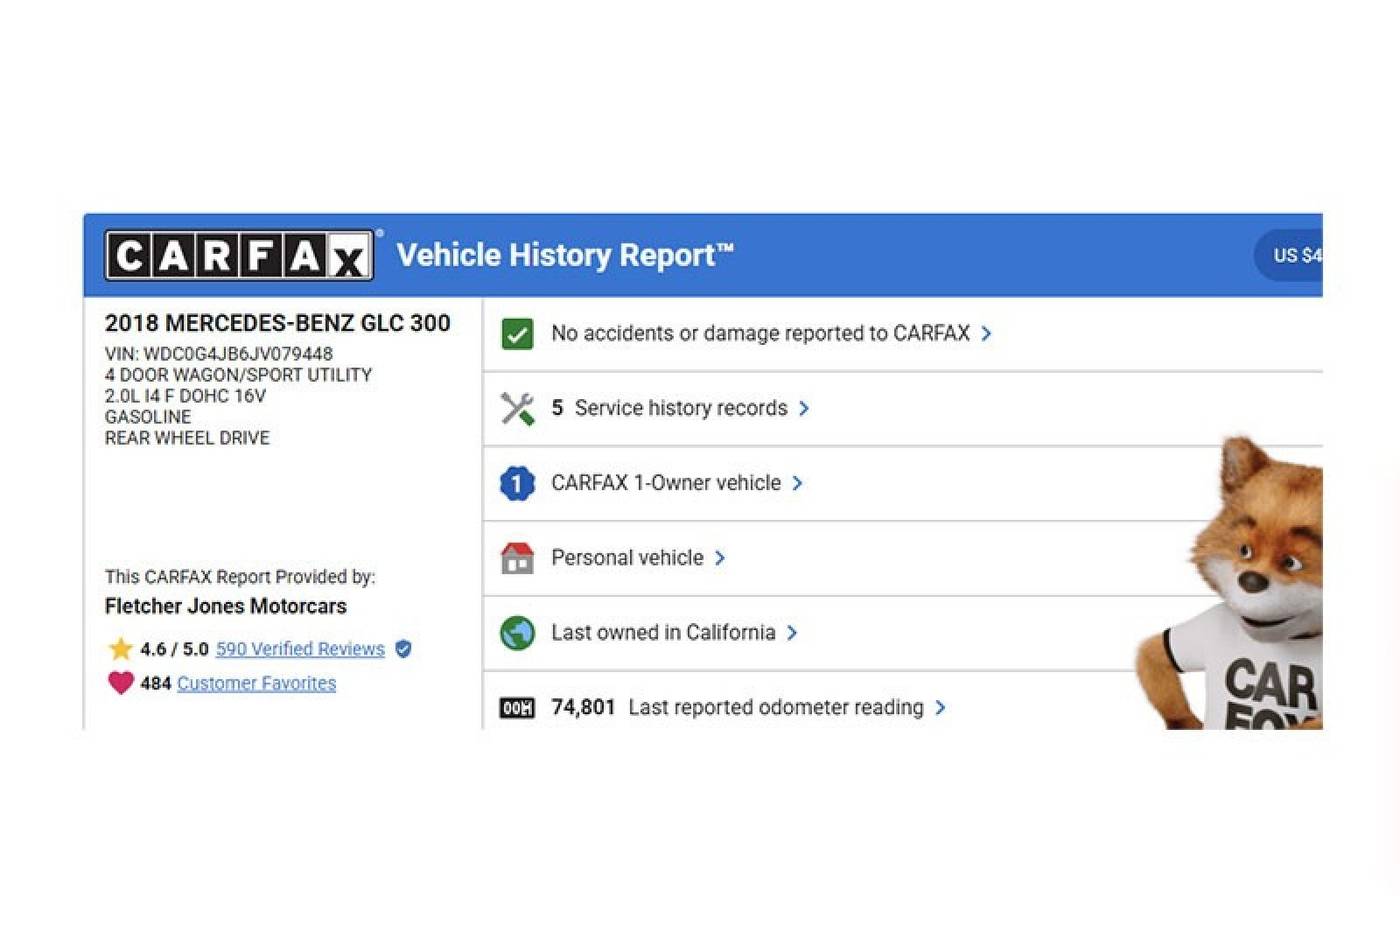Viewport: 1400px width, 933px height.
Task: Open Customer Favorites link
Action: (x=256, y=683)
